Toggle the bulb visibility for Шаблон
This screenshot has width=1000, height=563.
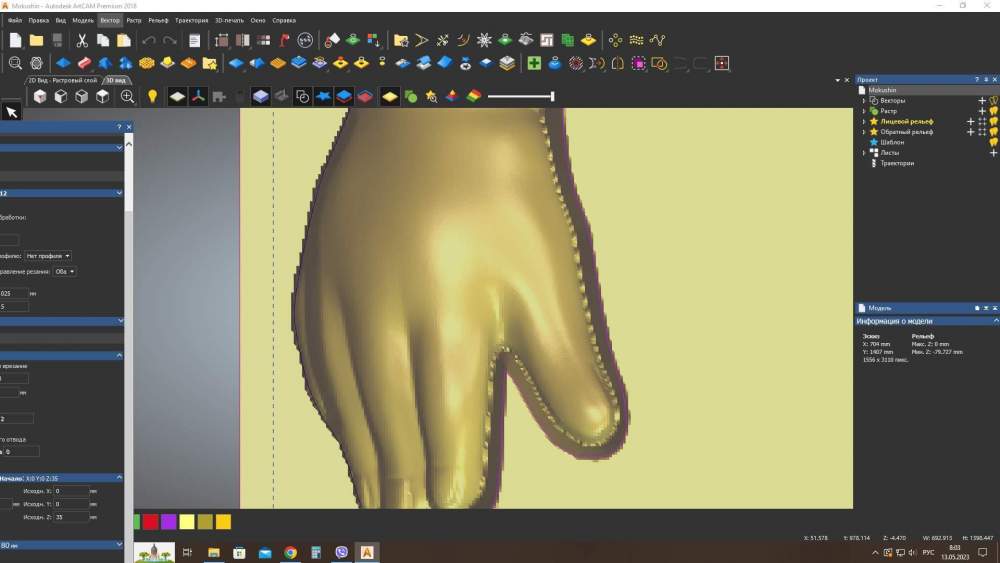[994, 142]
